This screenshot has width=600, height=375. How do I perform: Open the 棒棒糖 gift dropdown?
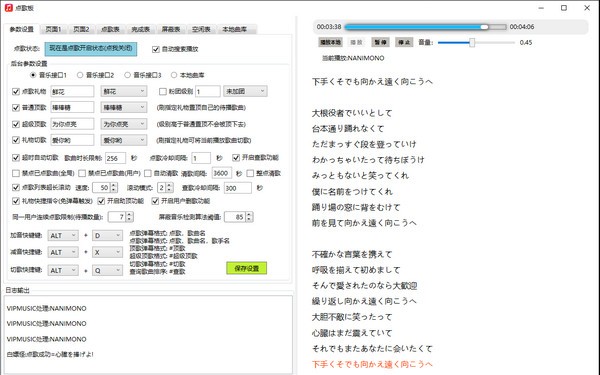(124, 108)
